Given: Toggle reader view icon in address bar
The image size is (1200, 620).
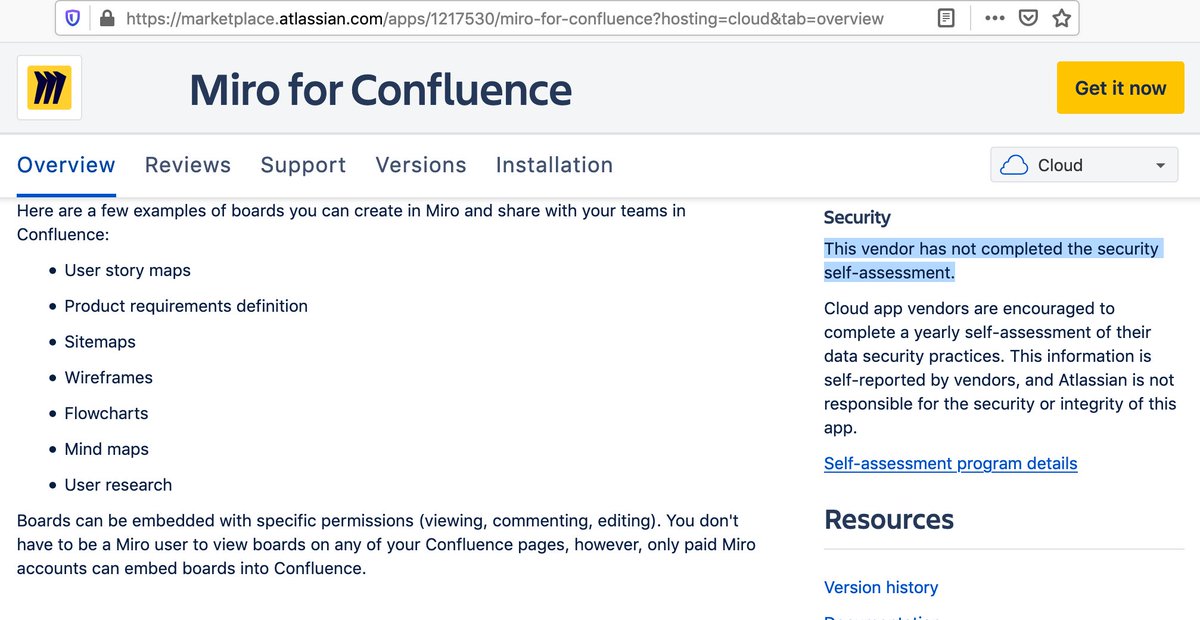Looking at the screenshot, I should 946,18.
